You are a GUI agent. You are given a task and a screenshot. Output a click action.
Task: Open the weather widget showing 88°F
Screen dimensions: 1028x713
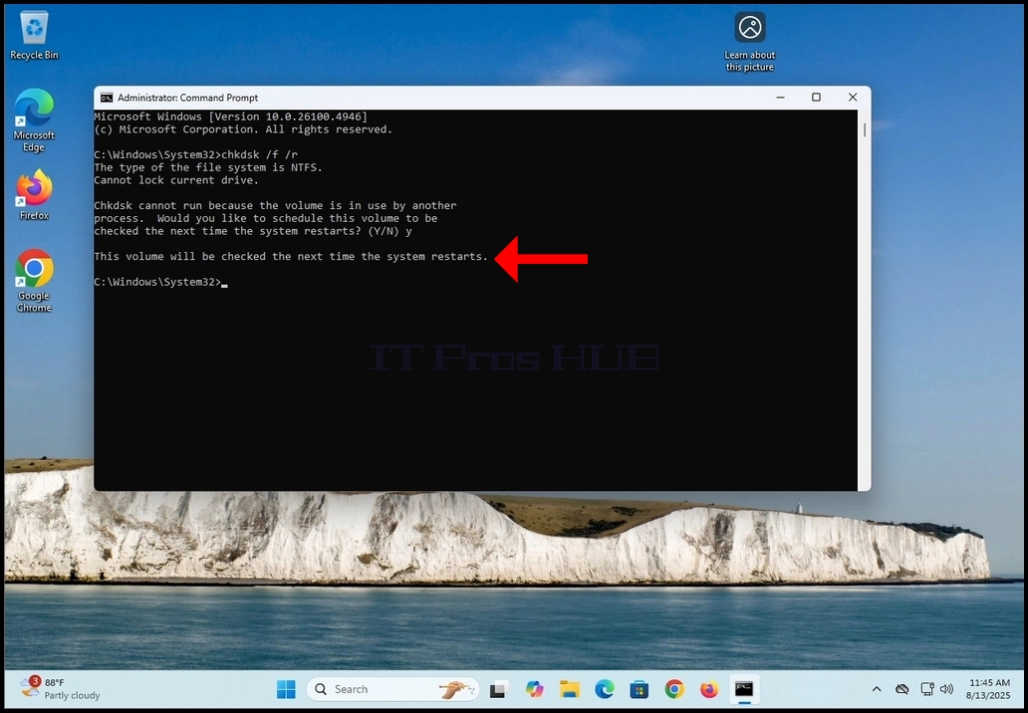click(x=60, y=689)
